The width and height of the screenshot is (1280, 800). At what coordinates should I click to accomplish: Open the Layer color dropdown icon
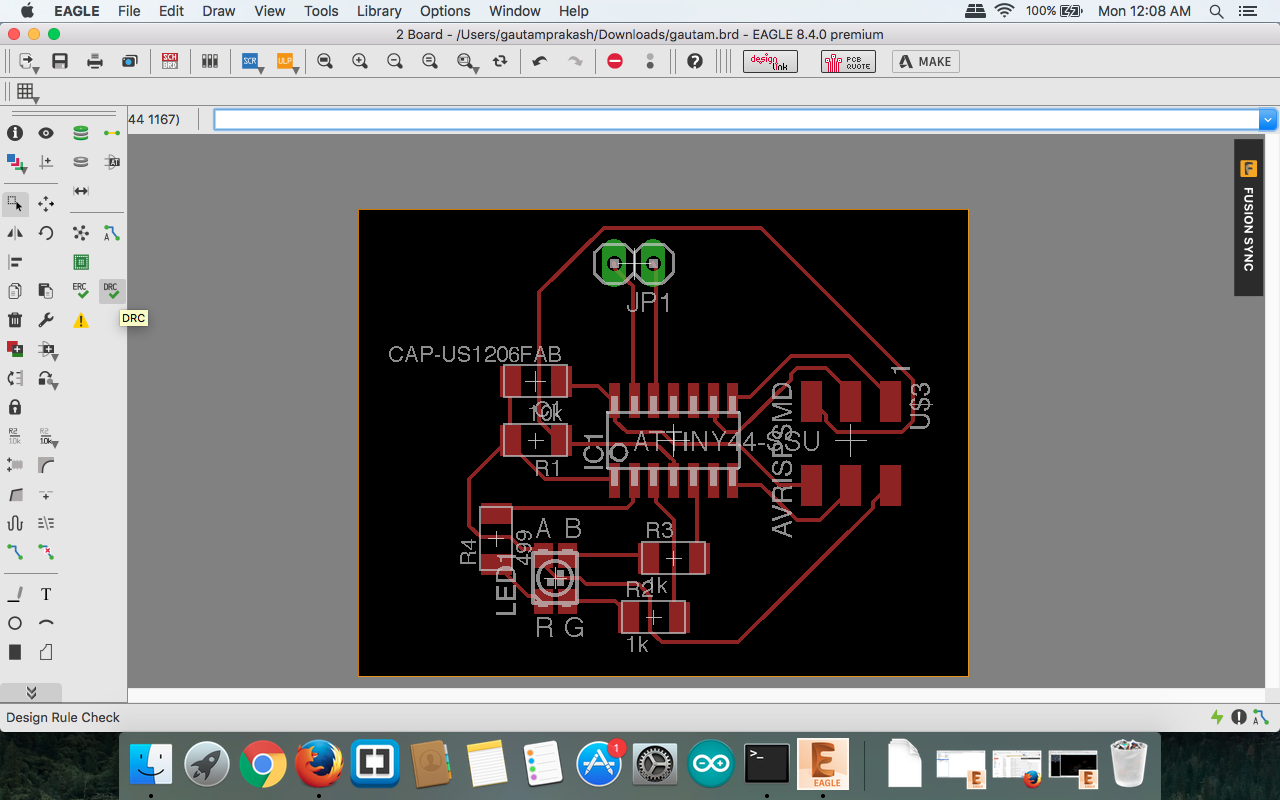click(16, 163)
